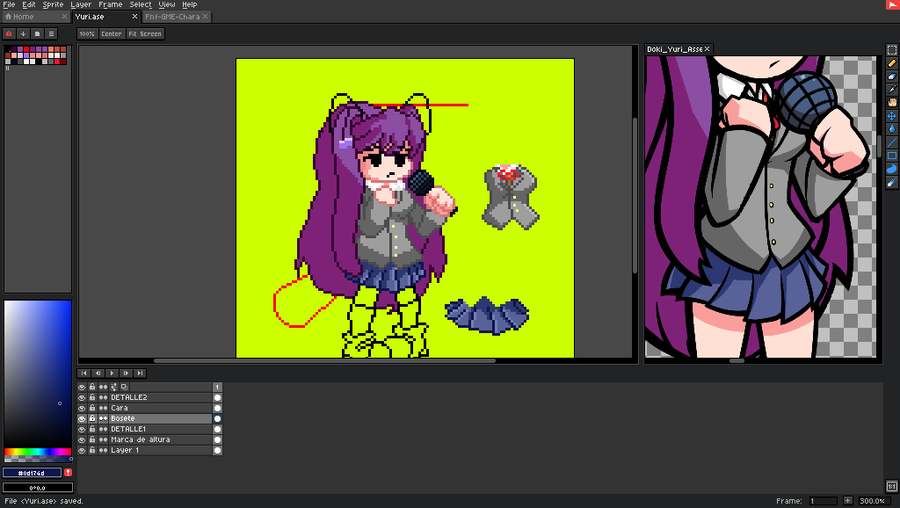Hide the DETALLE2 layer
The height and width of the screenshot is (508, 900).
pyautogui.click(x=82, y=397)
